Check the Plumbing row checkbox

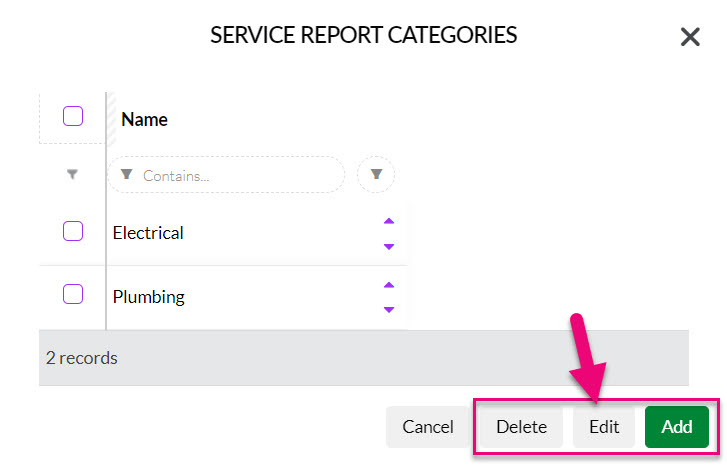click(73, 294)
